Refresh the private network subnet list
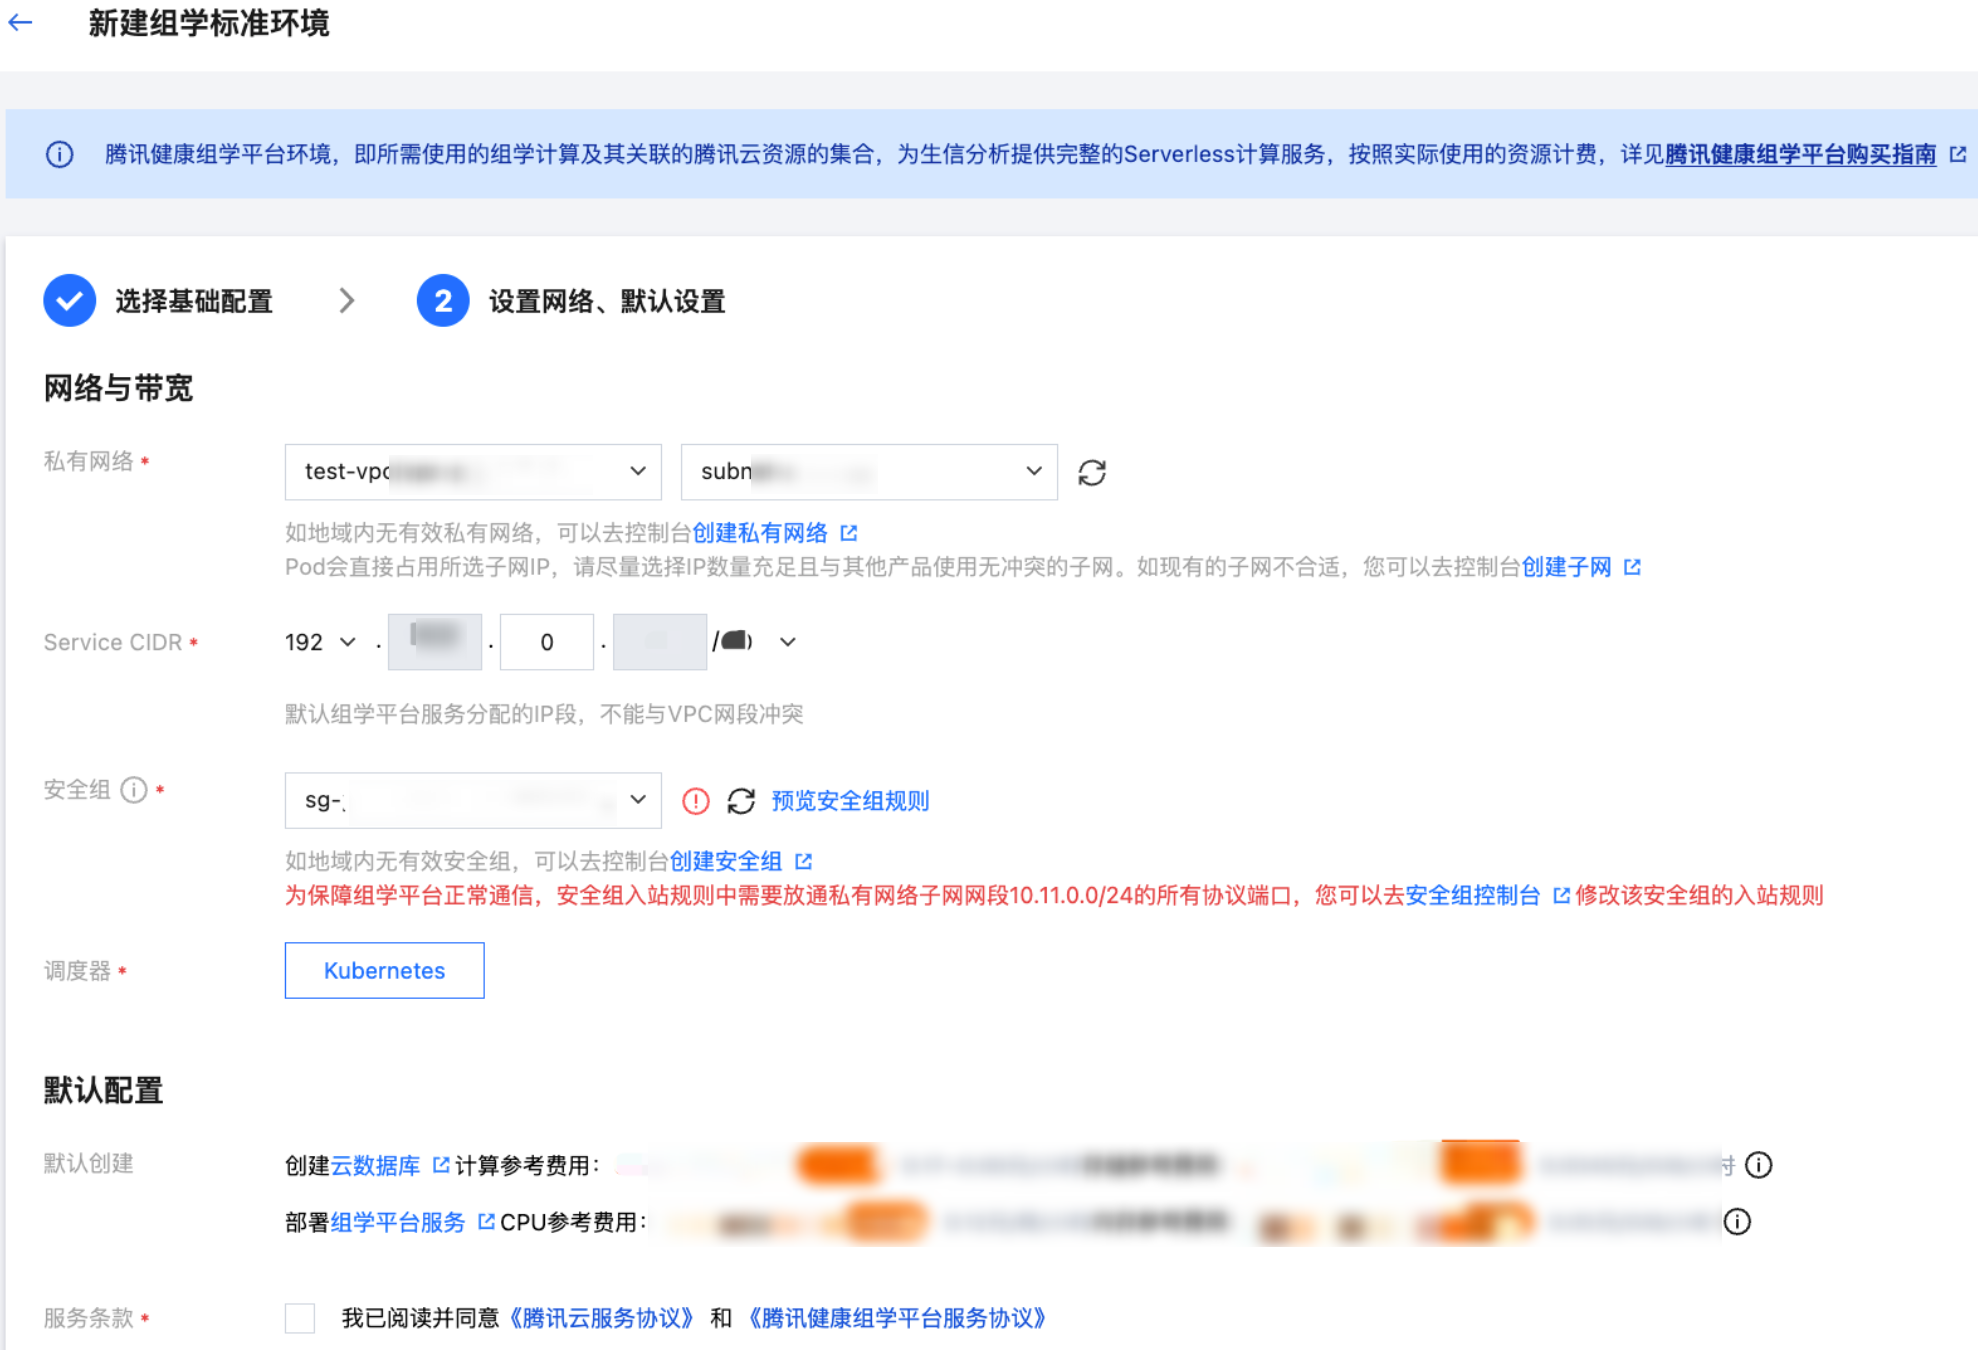This screenshot has height=1350, width=1978. pyautogui.click(x=1092, y=472)
